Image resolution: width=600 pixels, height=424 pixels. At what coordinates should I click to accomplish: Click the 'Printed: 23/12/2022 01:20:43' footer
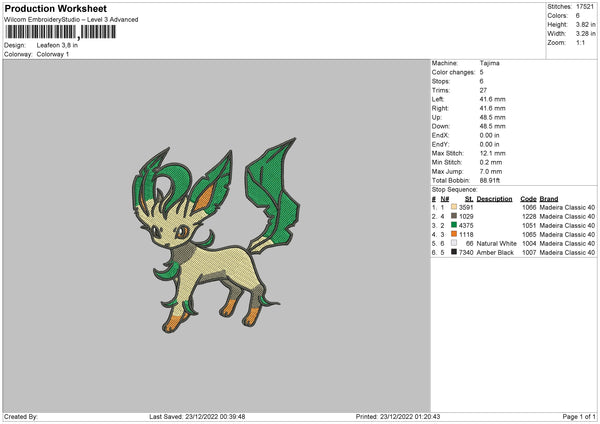click(398, 416)
